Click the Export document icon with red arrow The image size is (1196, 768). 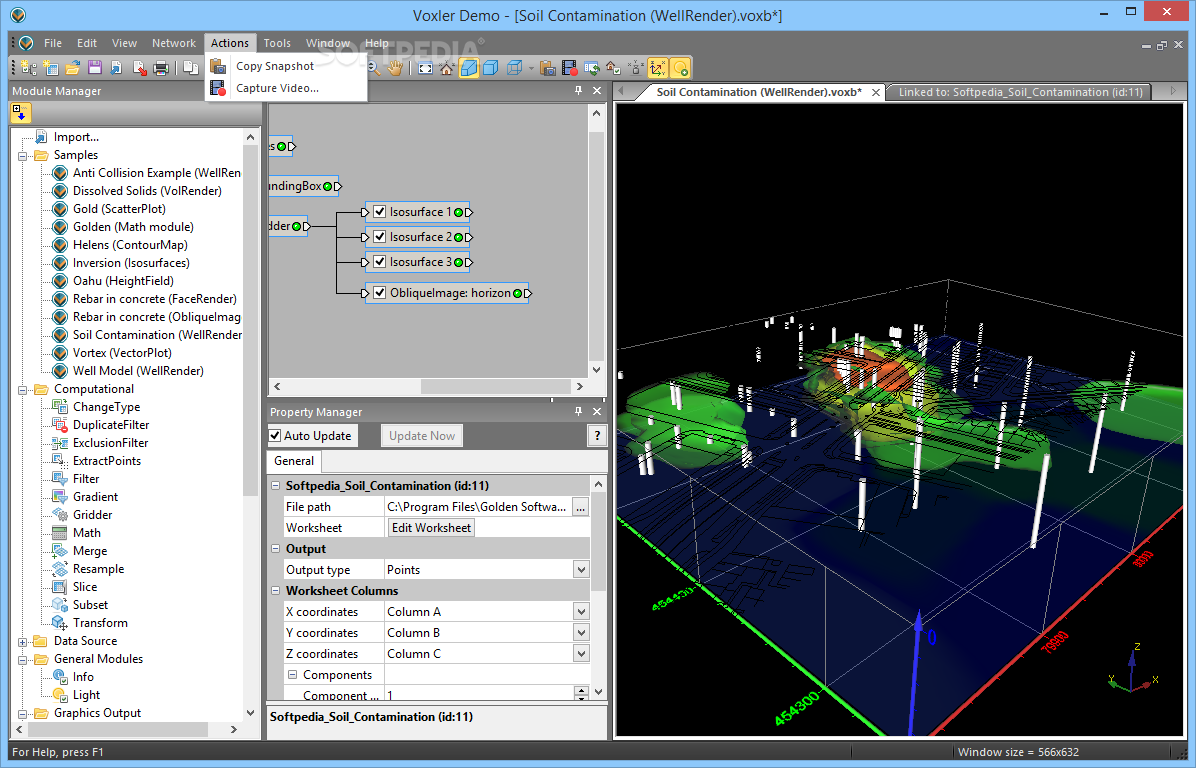point(140,68)
